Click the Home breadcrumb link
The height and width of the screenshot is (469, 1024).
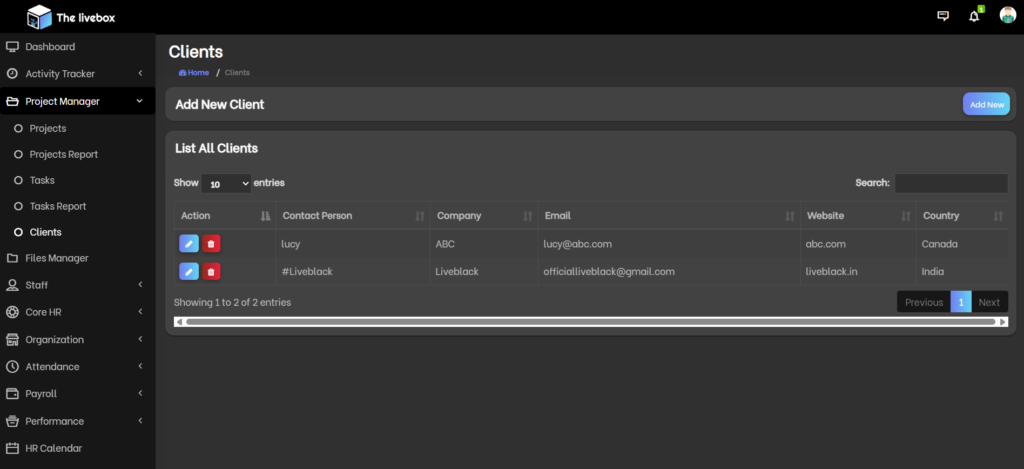[194, 73]
